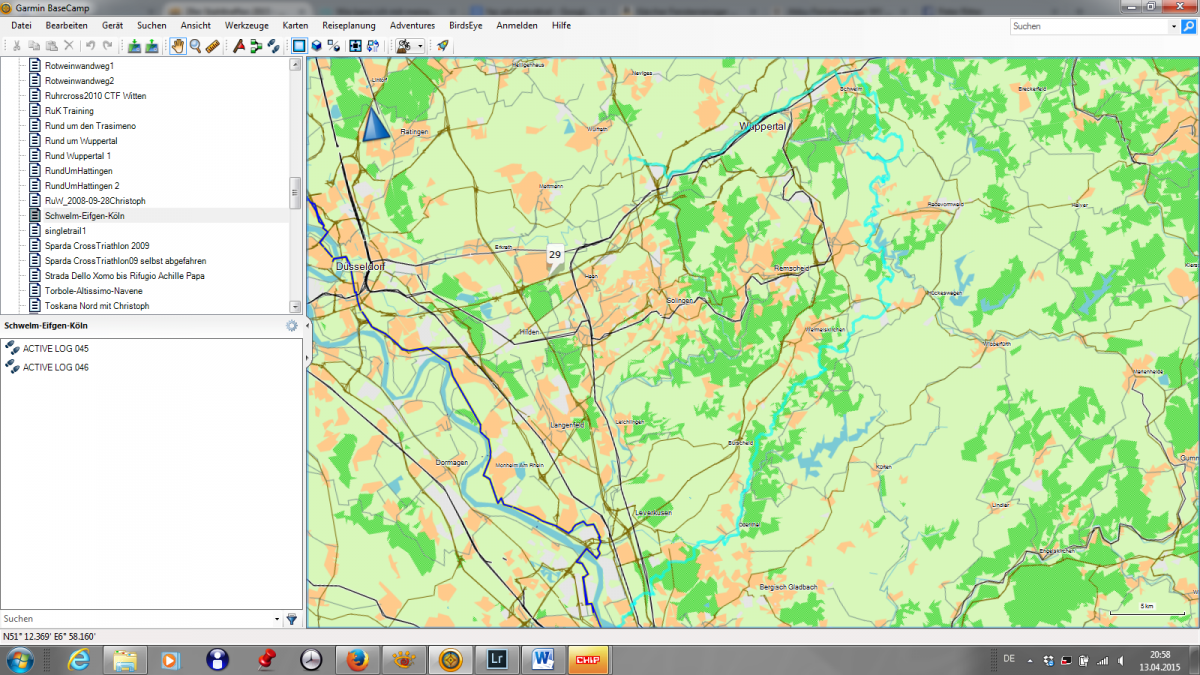Select Rund um Wuppertal list entry
Image resolution: width=1200 pixels, height=675 pixels.
[x=81, y=141]
